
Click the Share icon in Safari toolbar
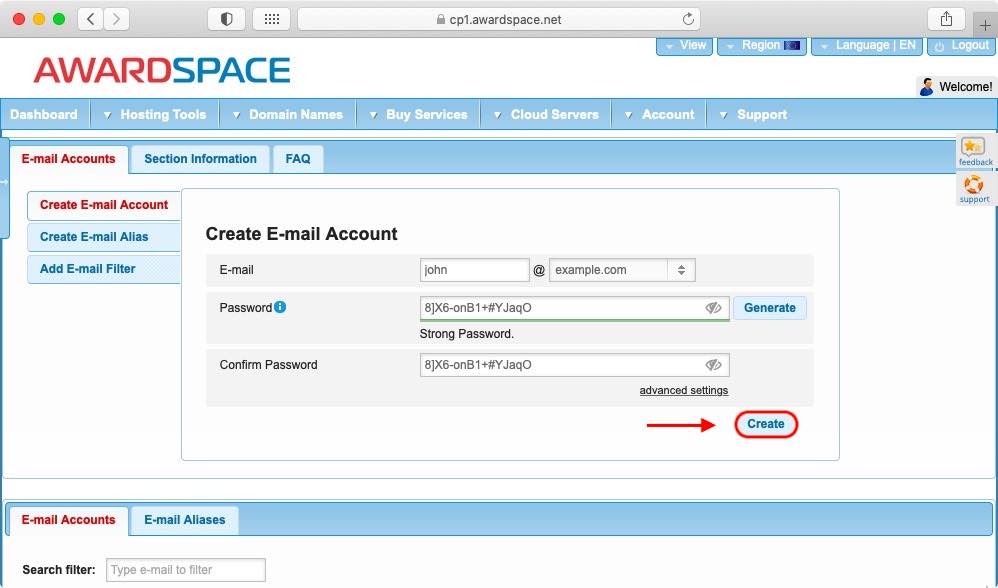click(x=946, y=18)
